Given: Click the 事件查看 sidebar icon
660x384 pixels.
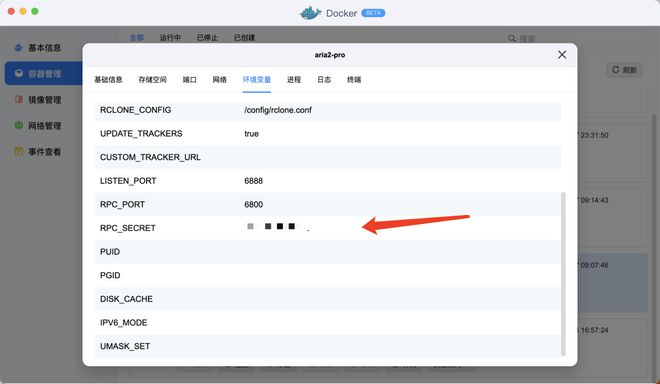Looking at the screenshot, I should tap(19, 151).
